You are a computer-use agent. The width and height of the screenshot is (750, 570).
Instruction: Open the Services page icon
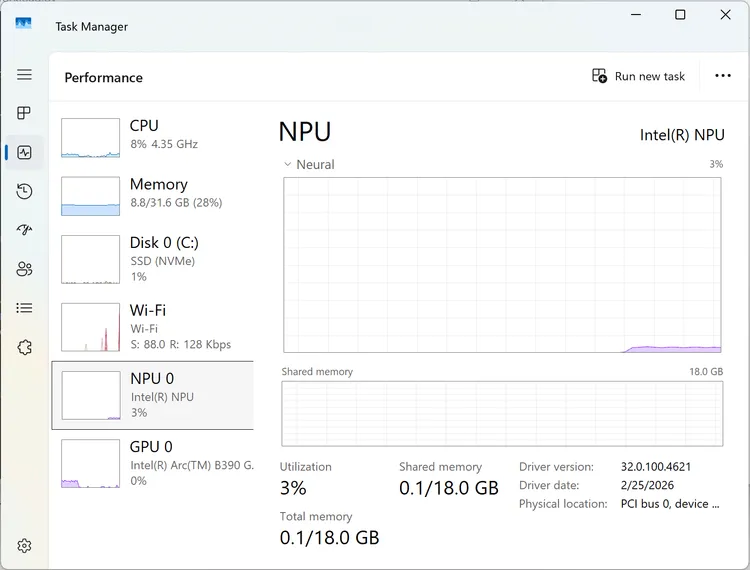(24, 347)
